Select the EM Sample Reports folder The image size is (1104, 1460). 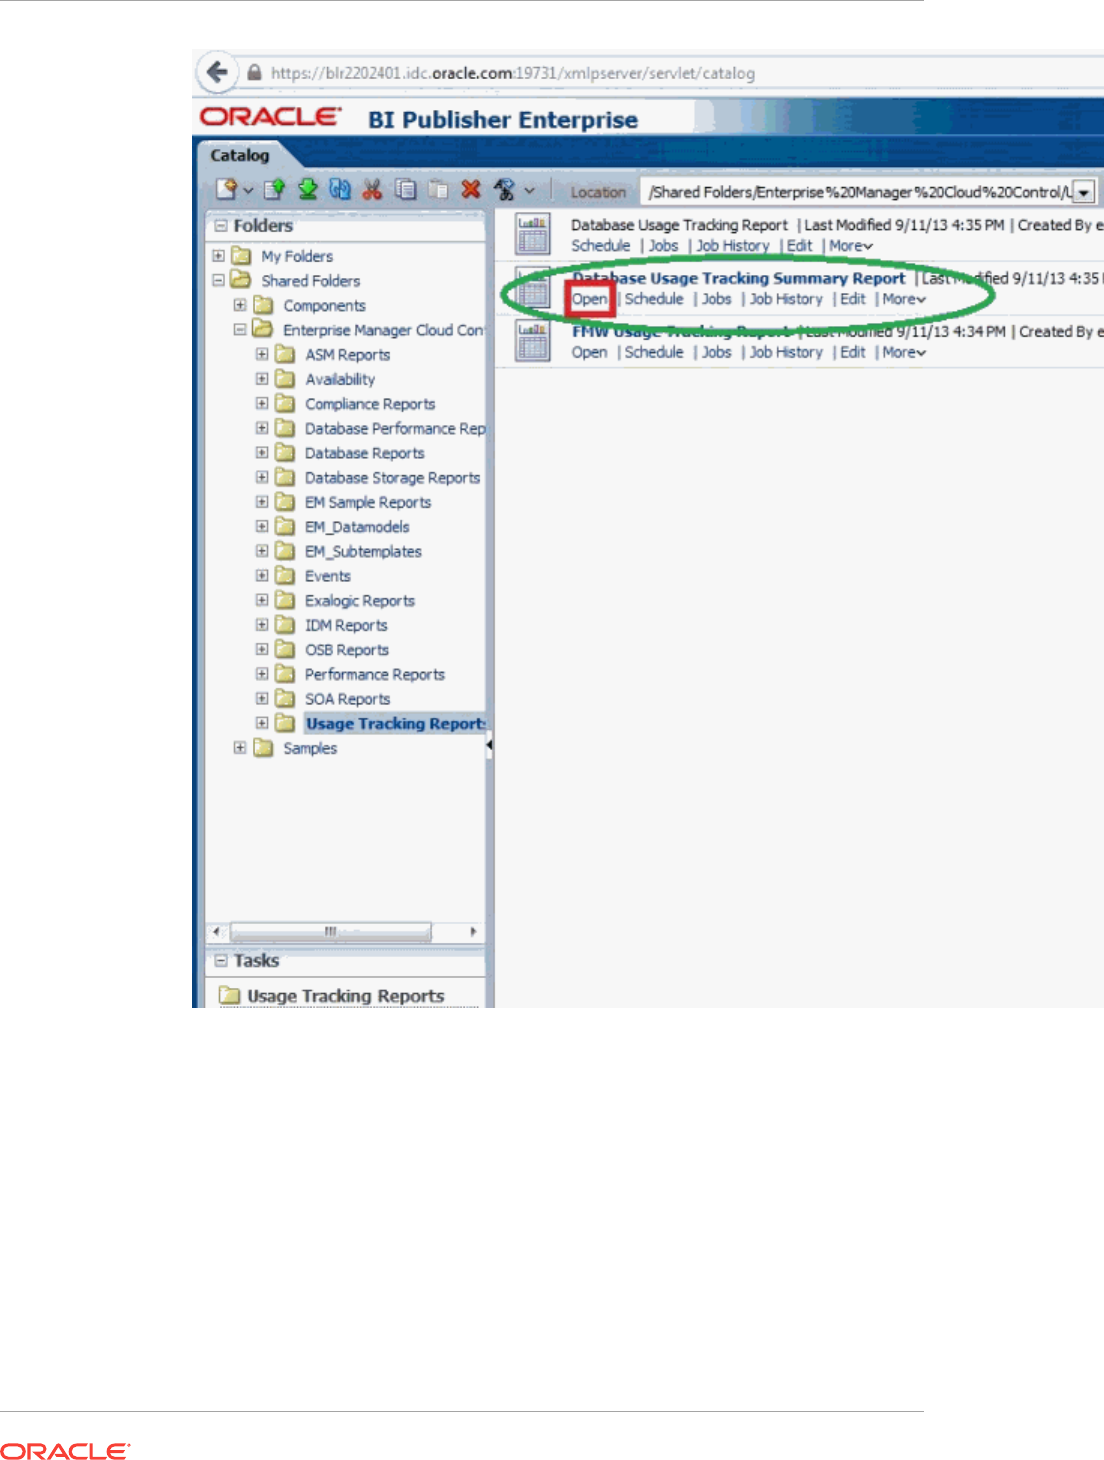pyautogui.click(x=368, y=502)
